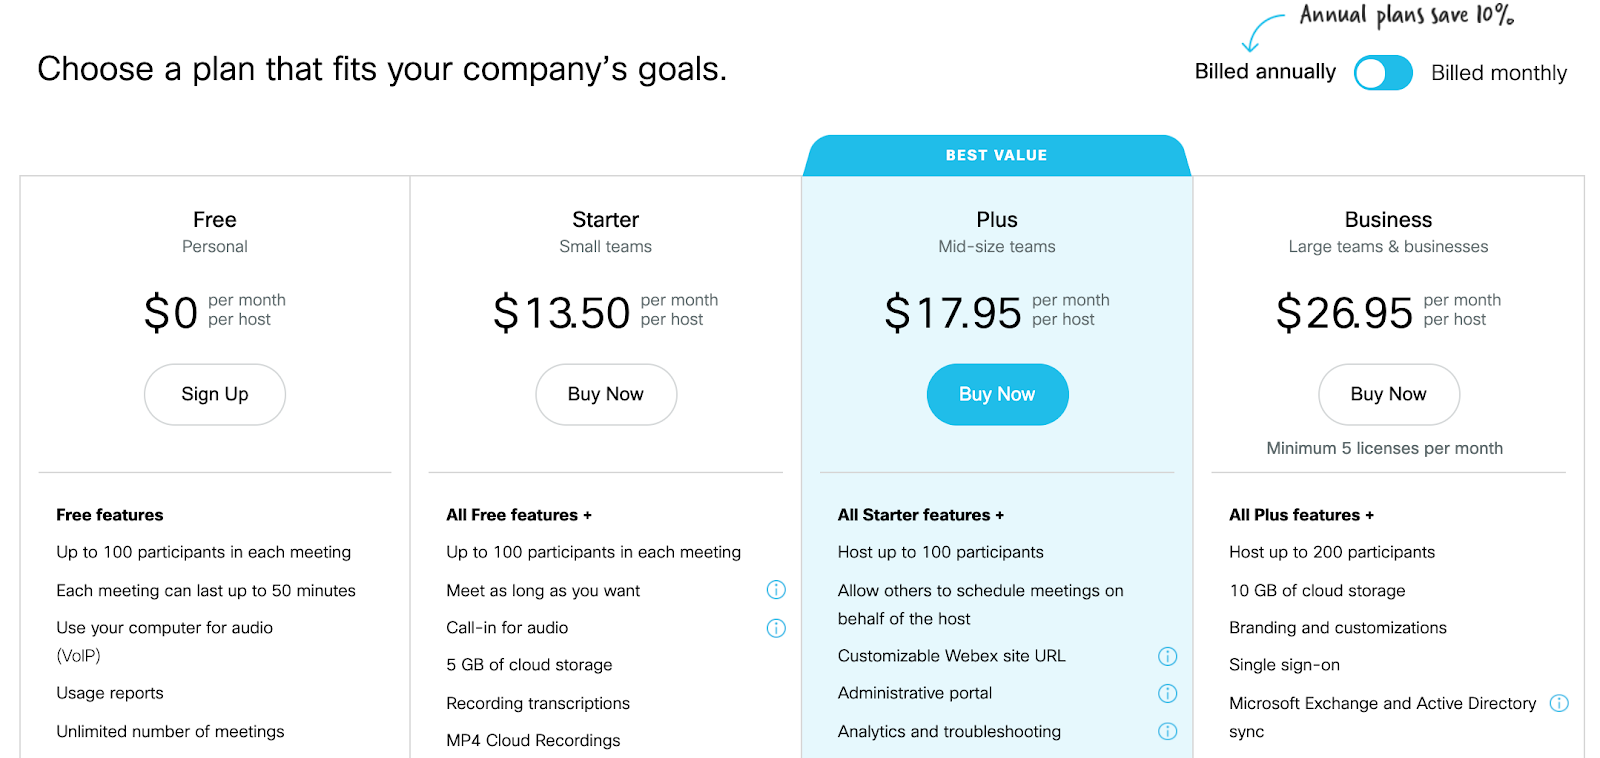
Task: Select the Free plan title
Action: (x=215, y=220)
